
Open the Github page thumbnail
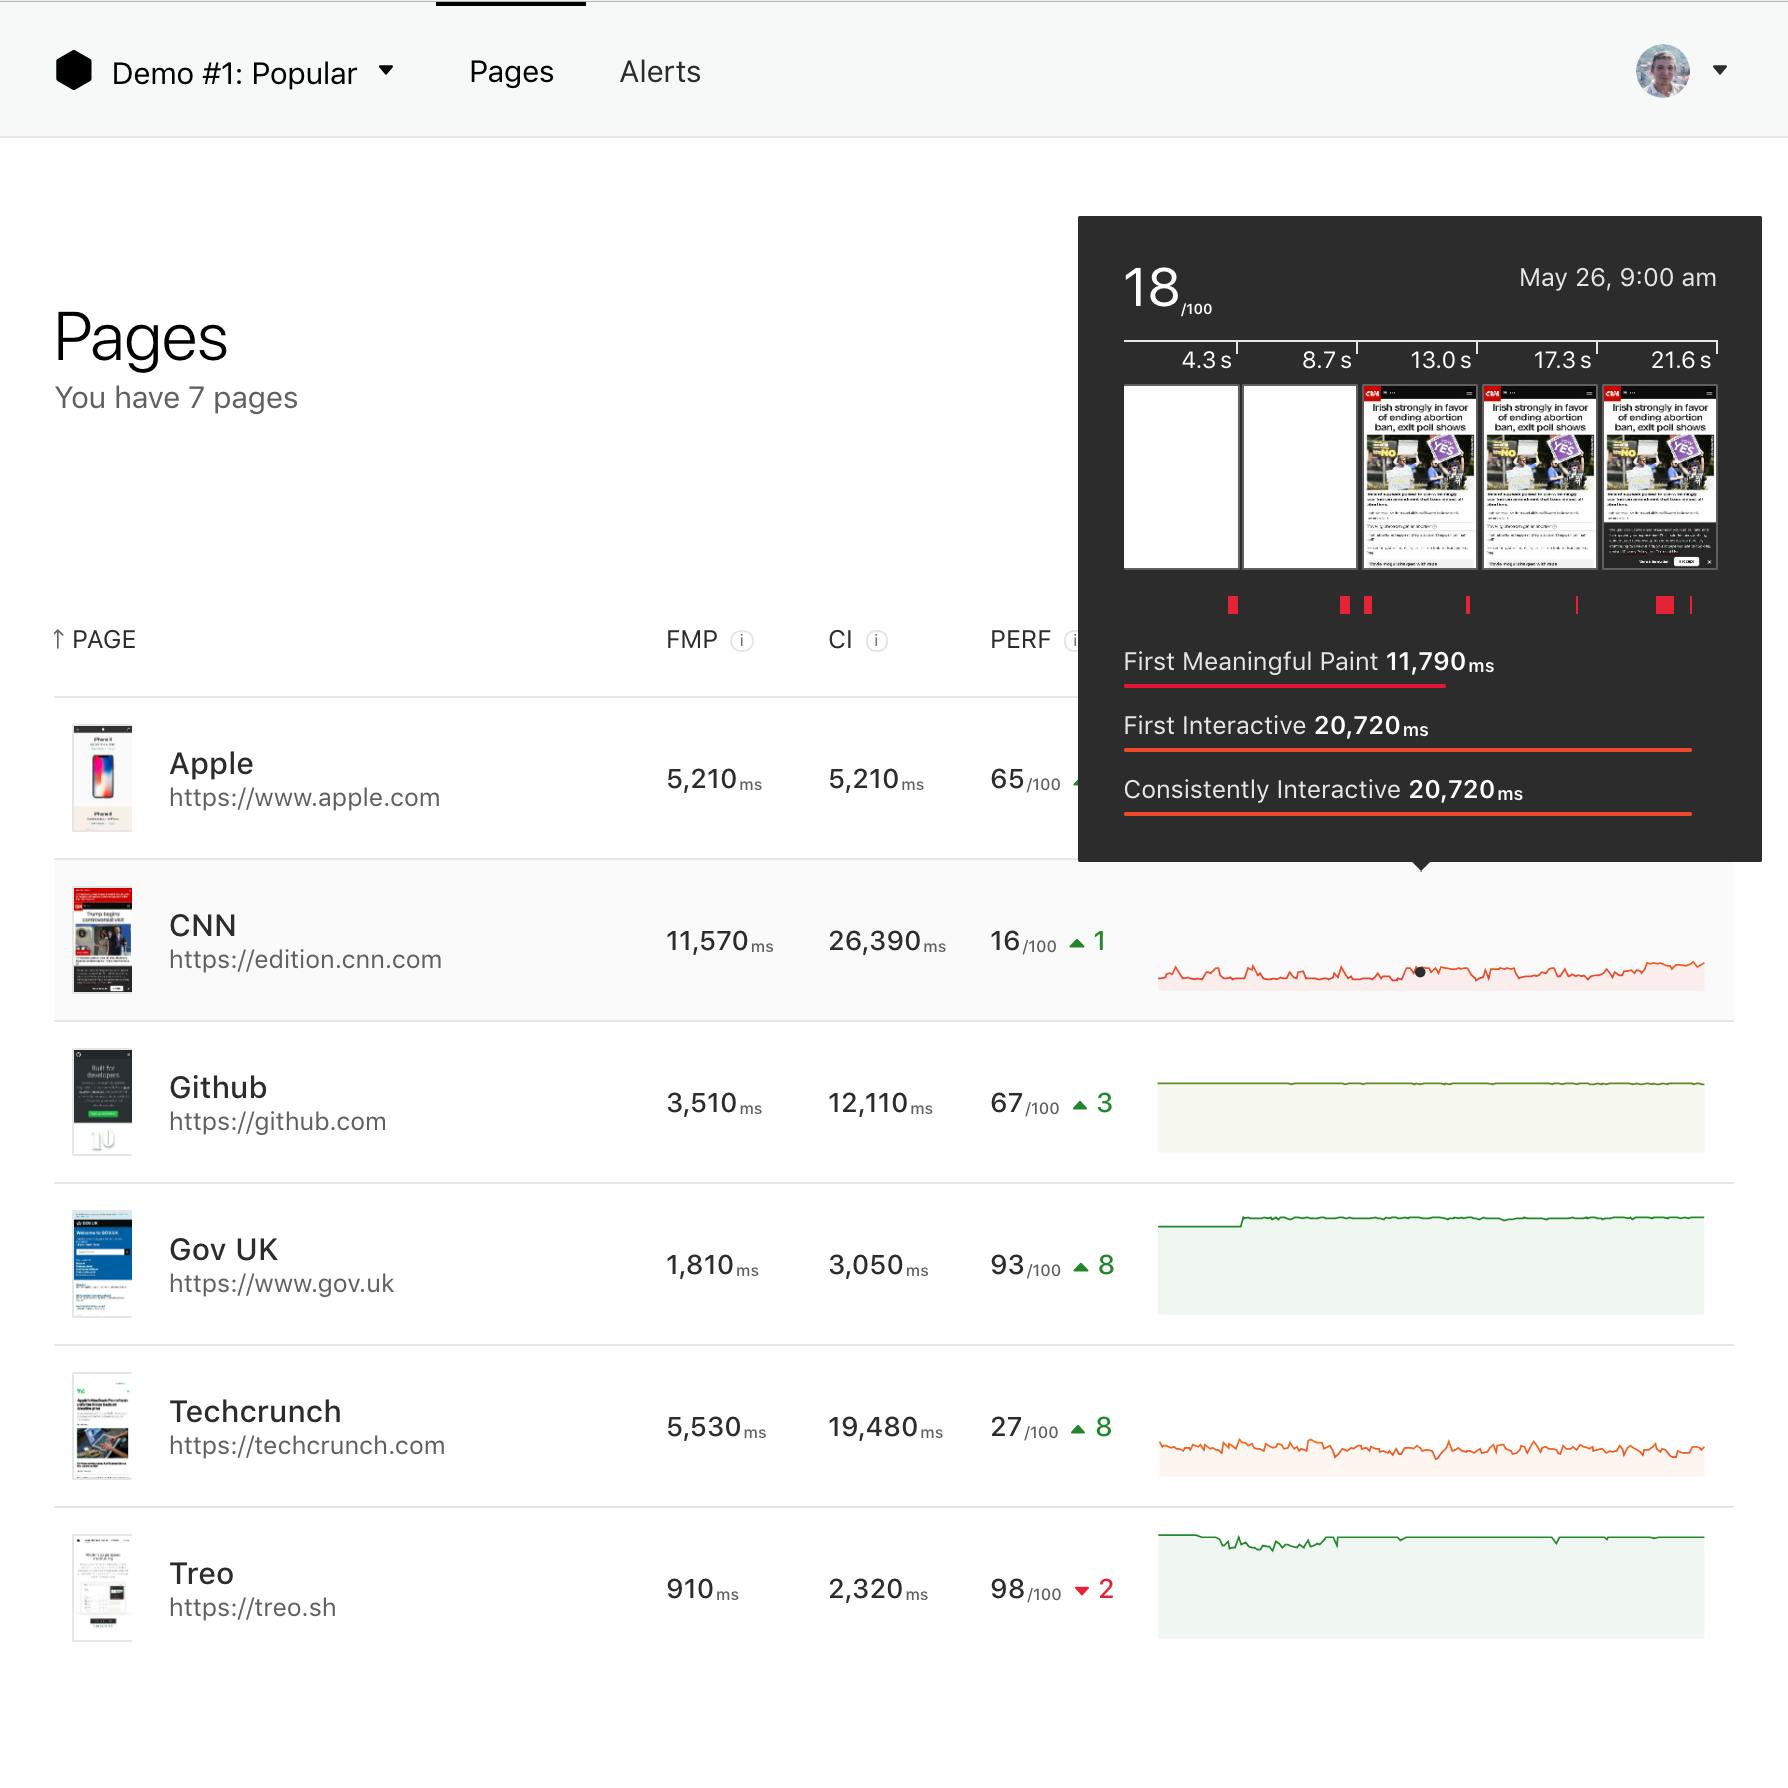tap(102, 1102)
